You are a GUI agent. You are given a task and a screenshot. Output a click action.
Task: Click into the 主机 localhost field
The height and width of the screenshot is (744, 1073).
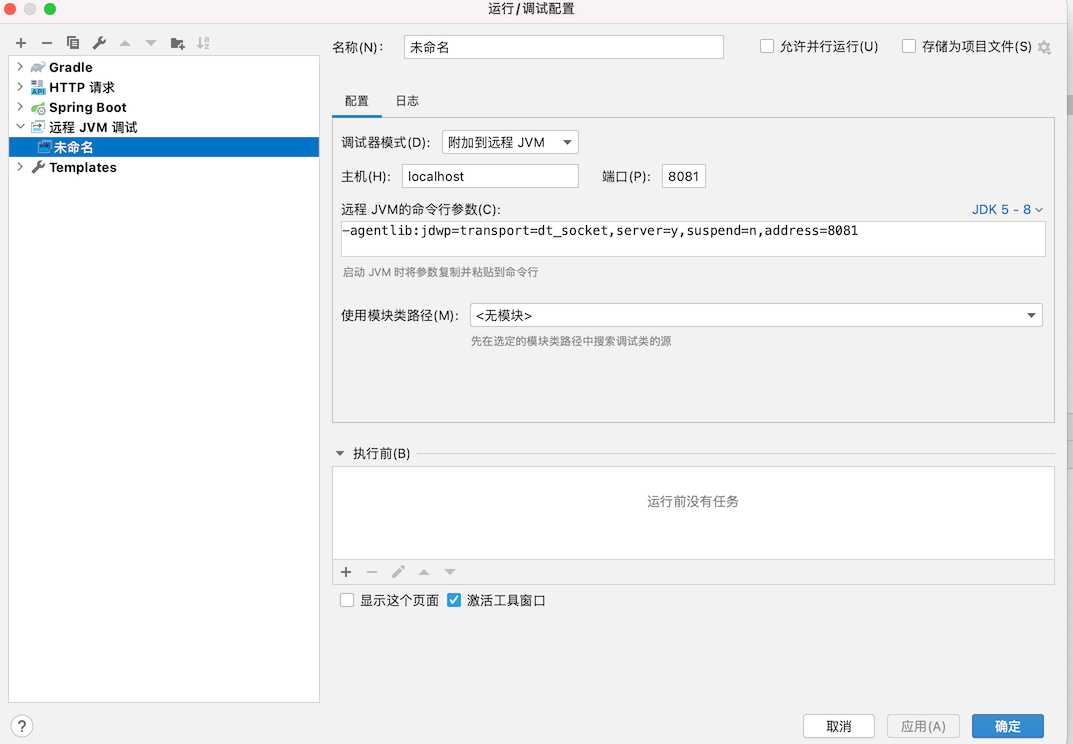490,176
